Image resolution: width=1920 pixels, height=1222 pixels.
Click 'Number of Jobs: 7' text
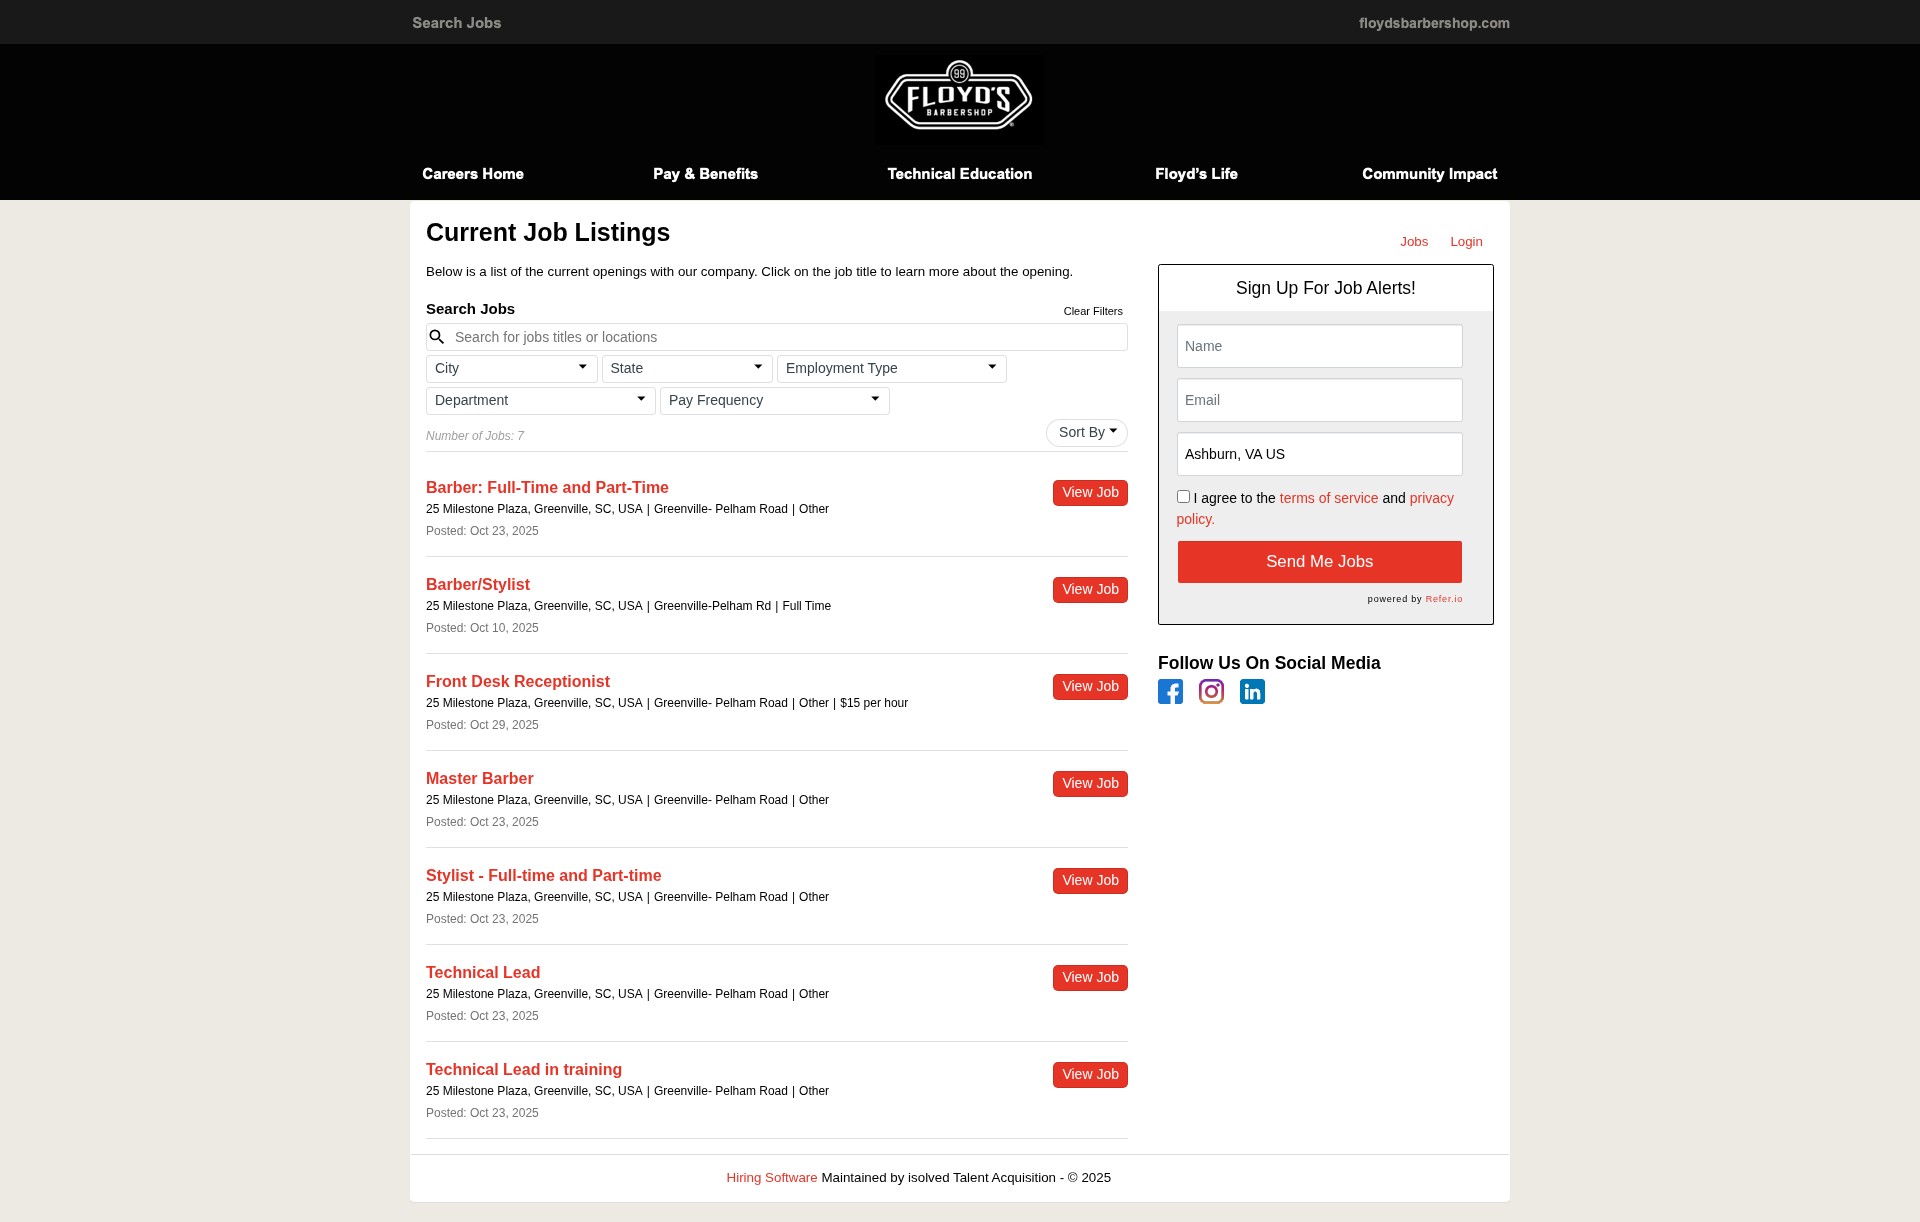(x=475, y=436)
